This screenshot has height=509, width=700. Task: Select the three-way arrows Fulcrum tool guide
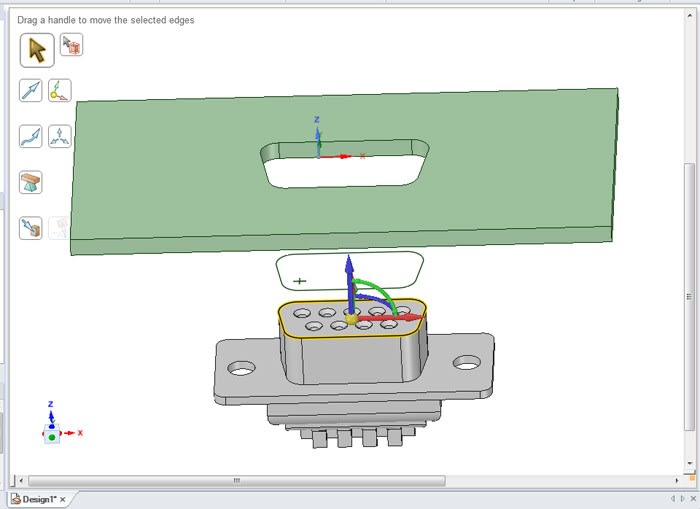coord(60,136)
